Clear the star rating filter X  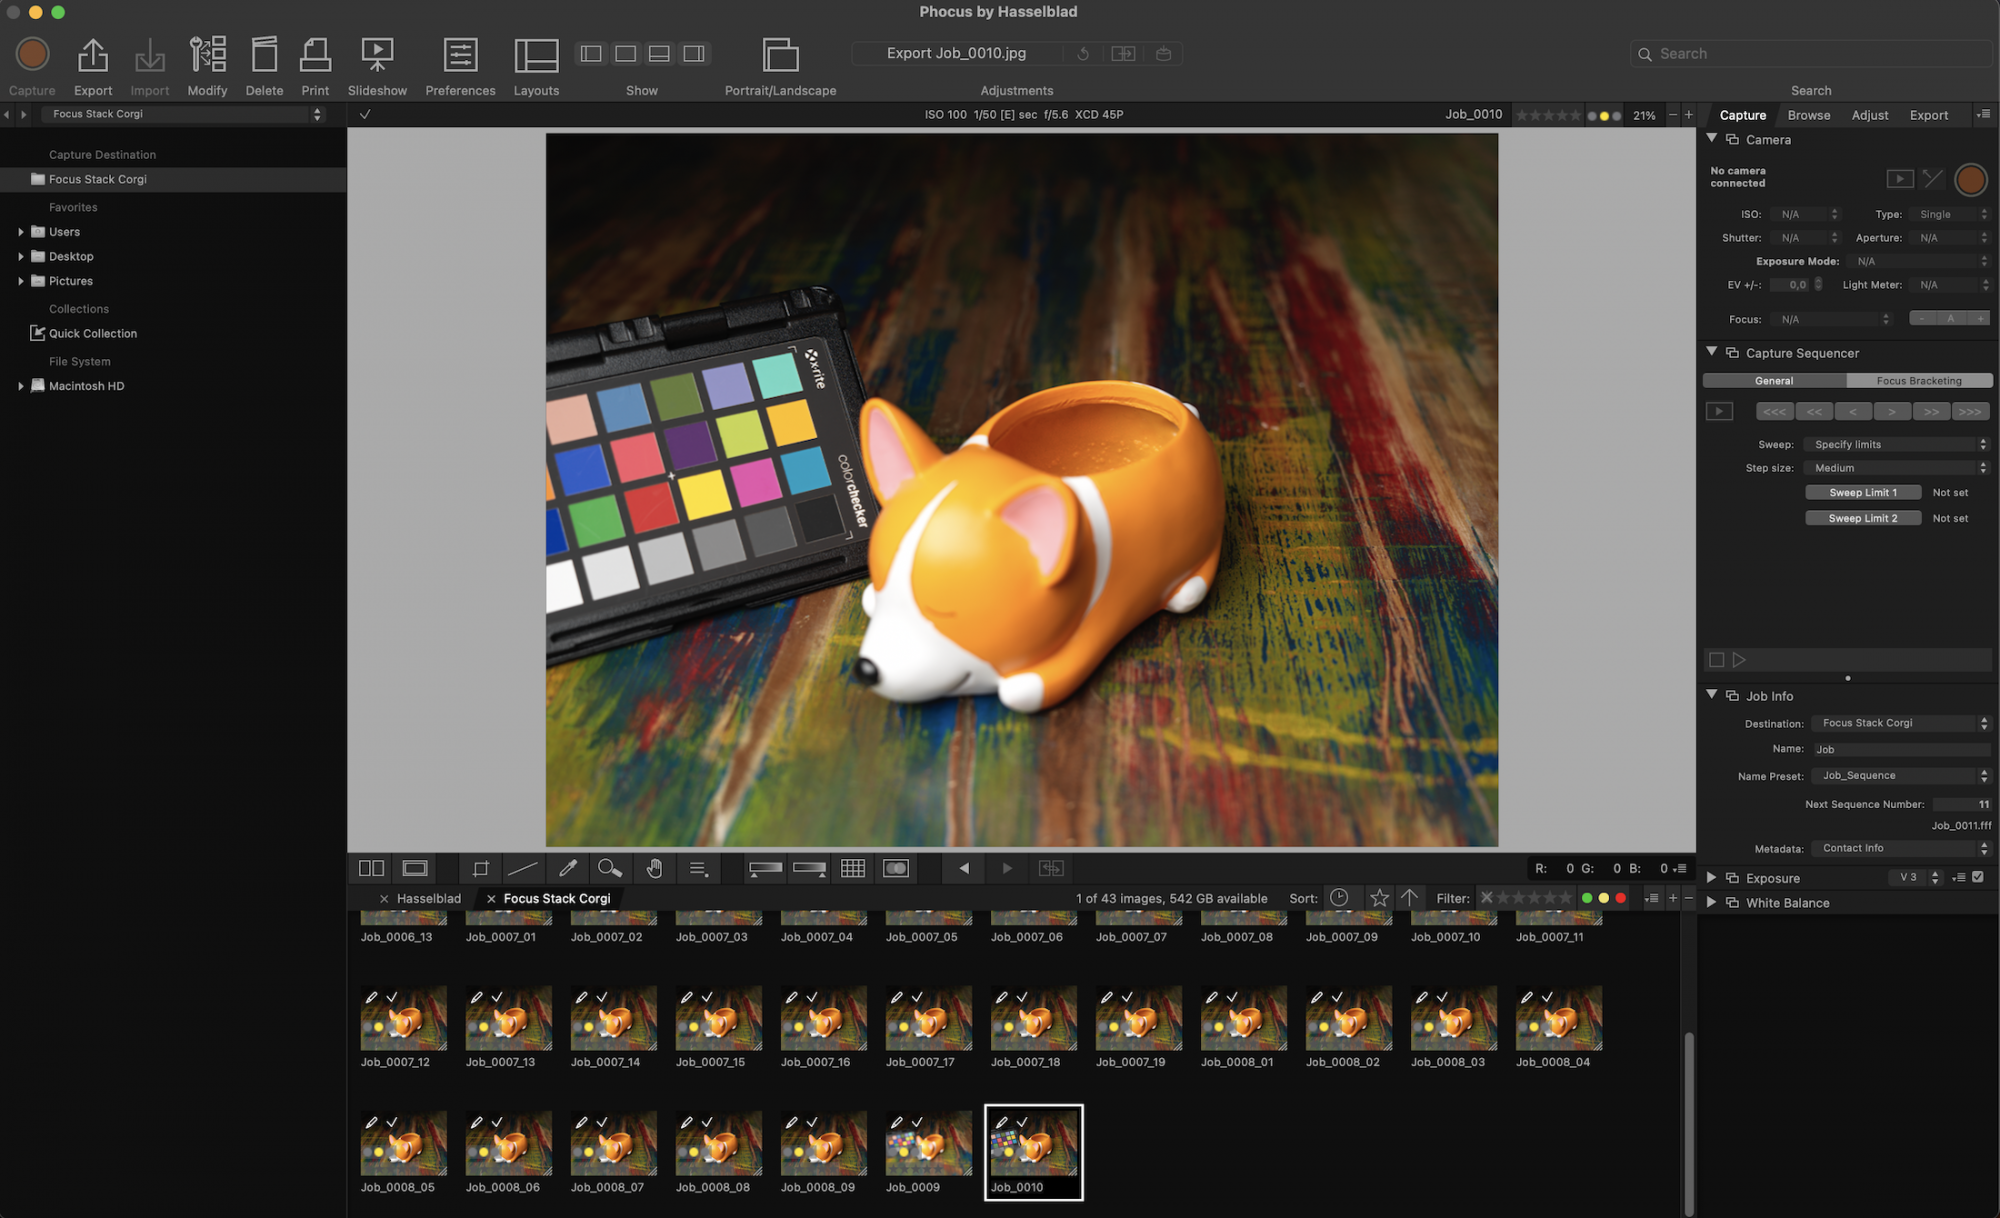click(1487, 898)
